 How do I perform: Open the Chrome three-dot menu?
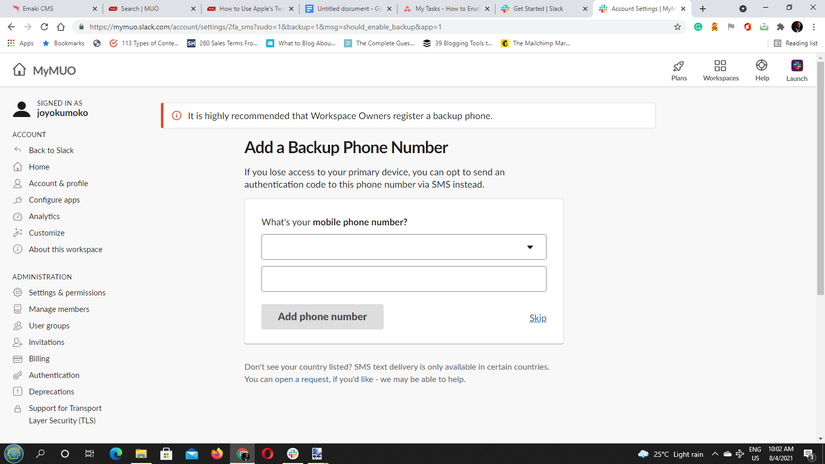[814, 27]
